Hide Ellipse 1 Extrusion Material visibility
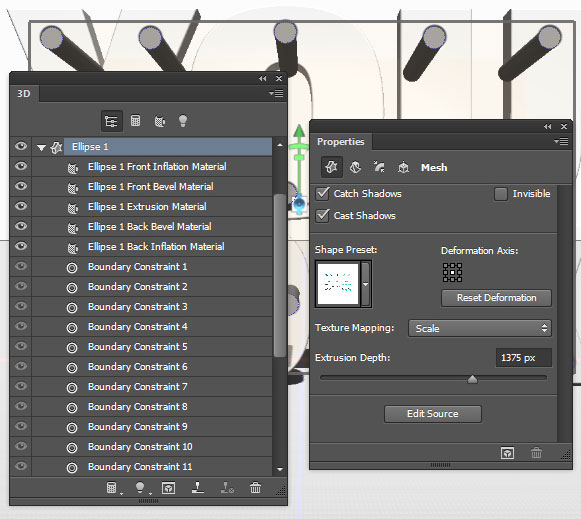The width and height of the screenshot is (581, 519). click(x=21, y=206)
